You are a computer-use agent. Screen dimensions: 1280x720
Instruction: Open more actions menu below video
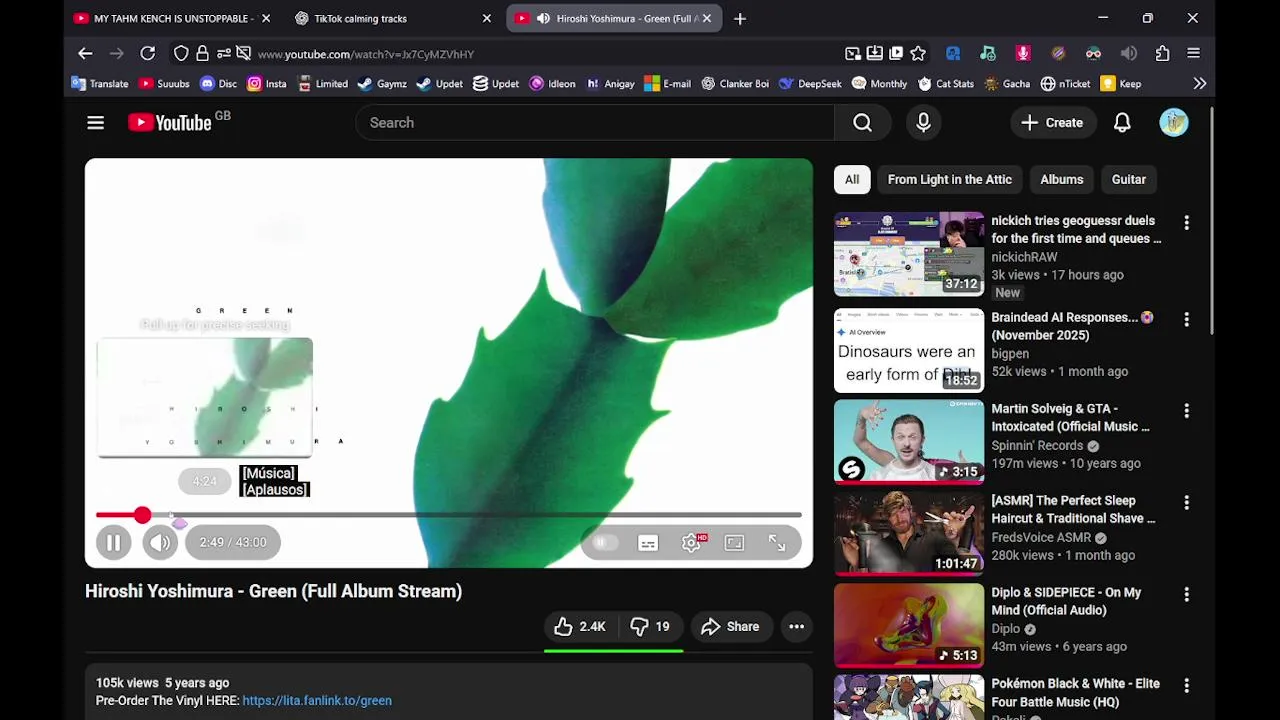pos(796,626)
